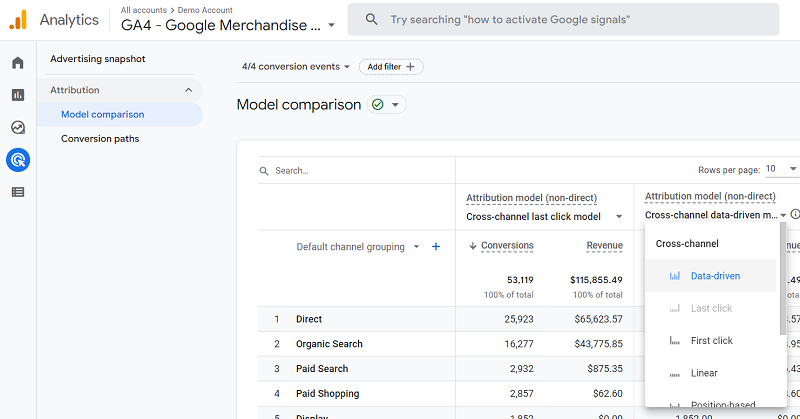Collapse the Attribution section chevron
Viewport: 800px width, 419px height.
(x=188, y=90)
